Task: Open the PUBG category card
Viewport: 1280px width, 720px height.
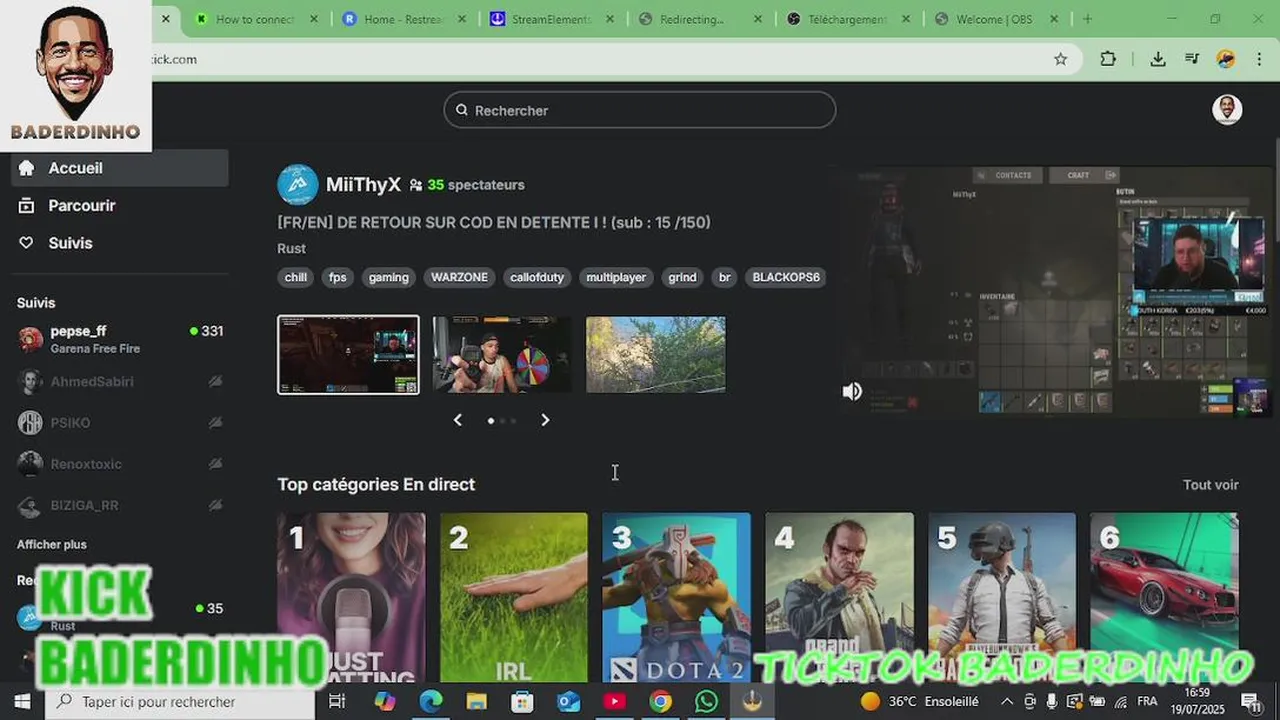Action: click(1002, 598)
